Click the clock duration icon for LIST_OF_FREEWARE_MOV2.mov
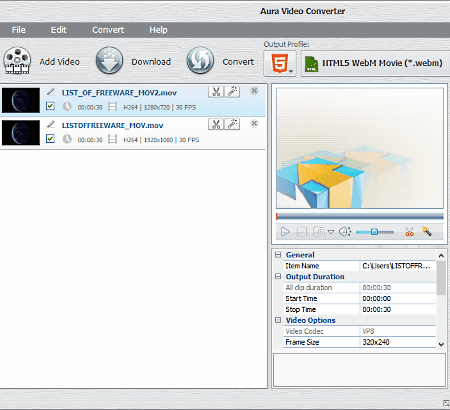Viewport: 450px width, 410px height. [67, 107]
